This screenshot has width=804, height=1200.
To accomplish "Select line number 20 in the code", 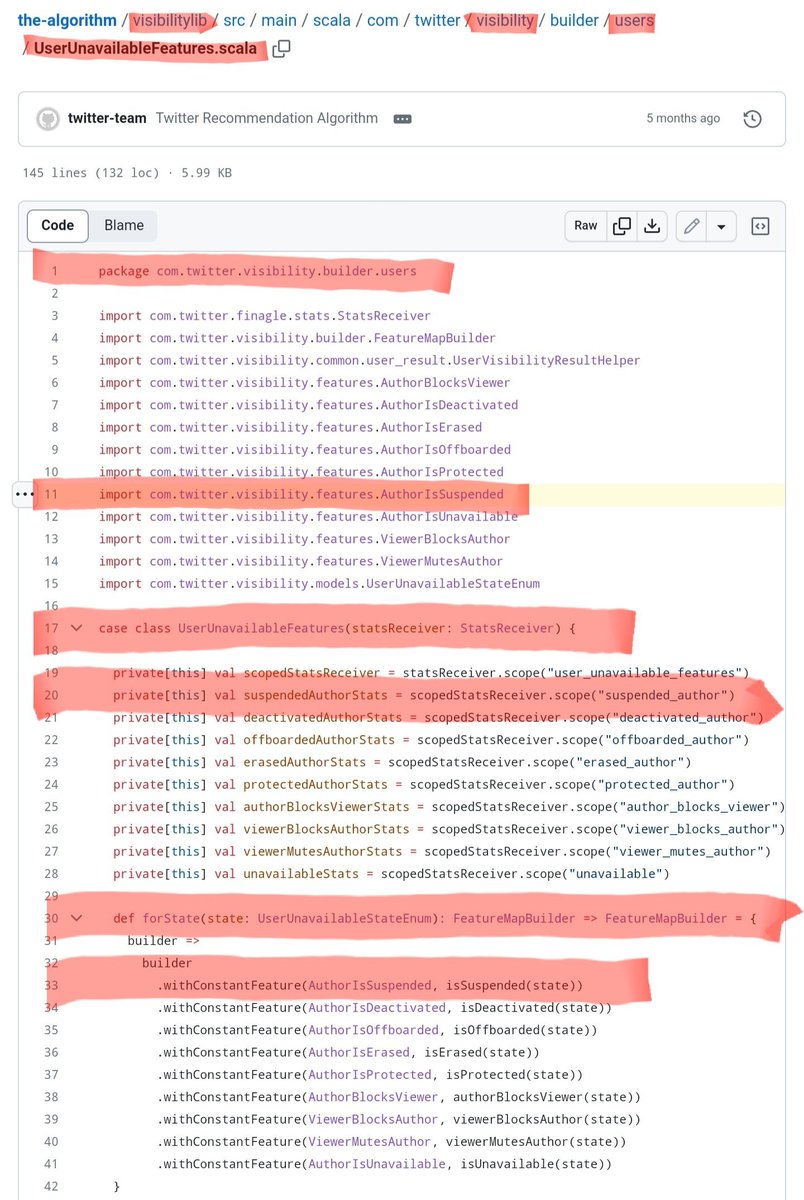I will (51, 694).
